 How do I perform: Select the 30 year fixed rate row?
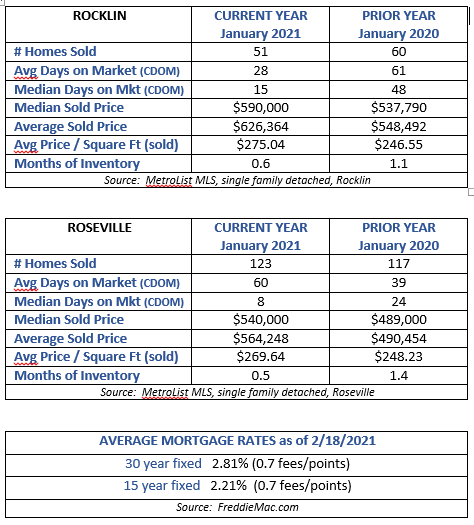point(236,465)
